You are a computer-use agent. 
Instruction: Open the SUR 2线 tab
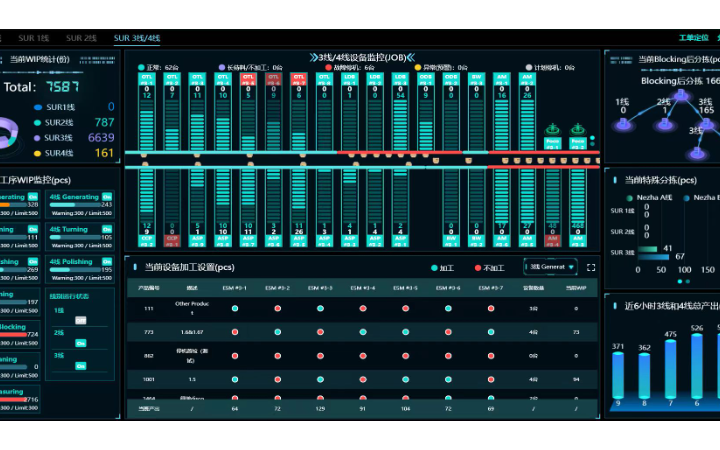click(x=81, y=38)
